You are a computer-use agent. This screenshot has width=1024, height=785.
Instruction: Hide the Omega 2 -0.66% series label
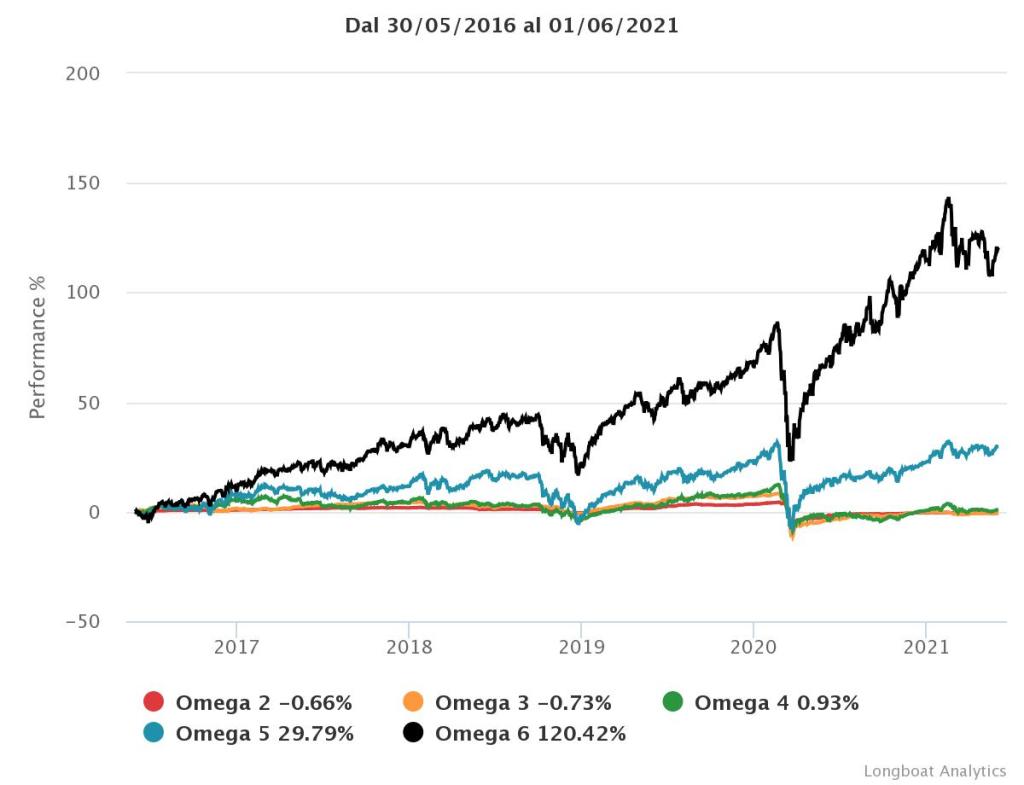click(263, 702)
